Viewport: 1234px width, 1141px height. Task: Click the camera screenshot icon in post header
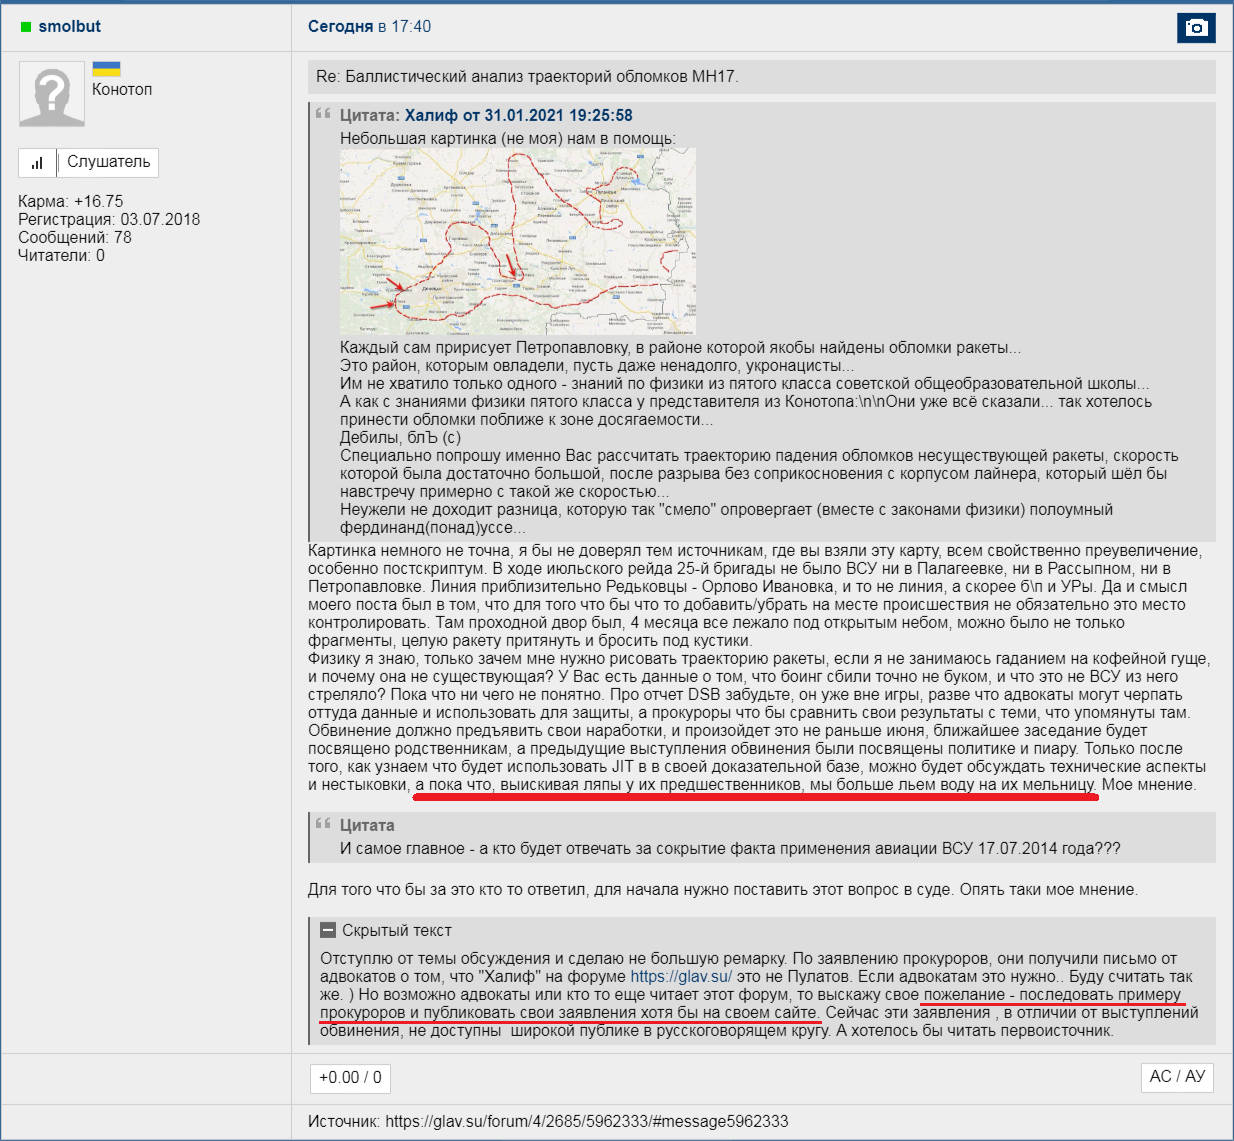click(1196, 27)
